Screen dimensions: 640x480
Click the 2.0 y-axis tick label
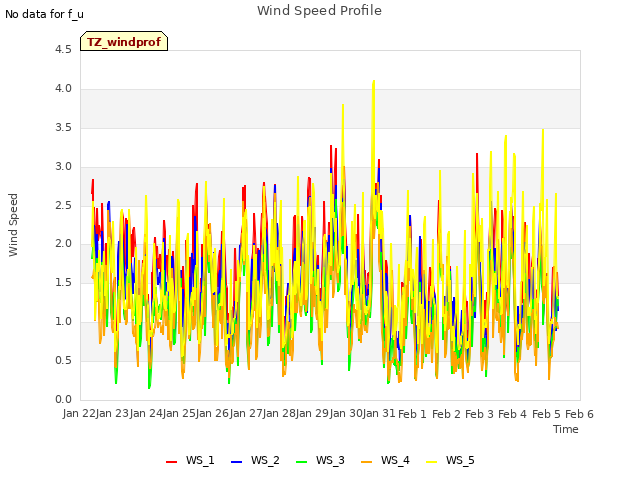[x=63, y=244]
